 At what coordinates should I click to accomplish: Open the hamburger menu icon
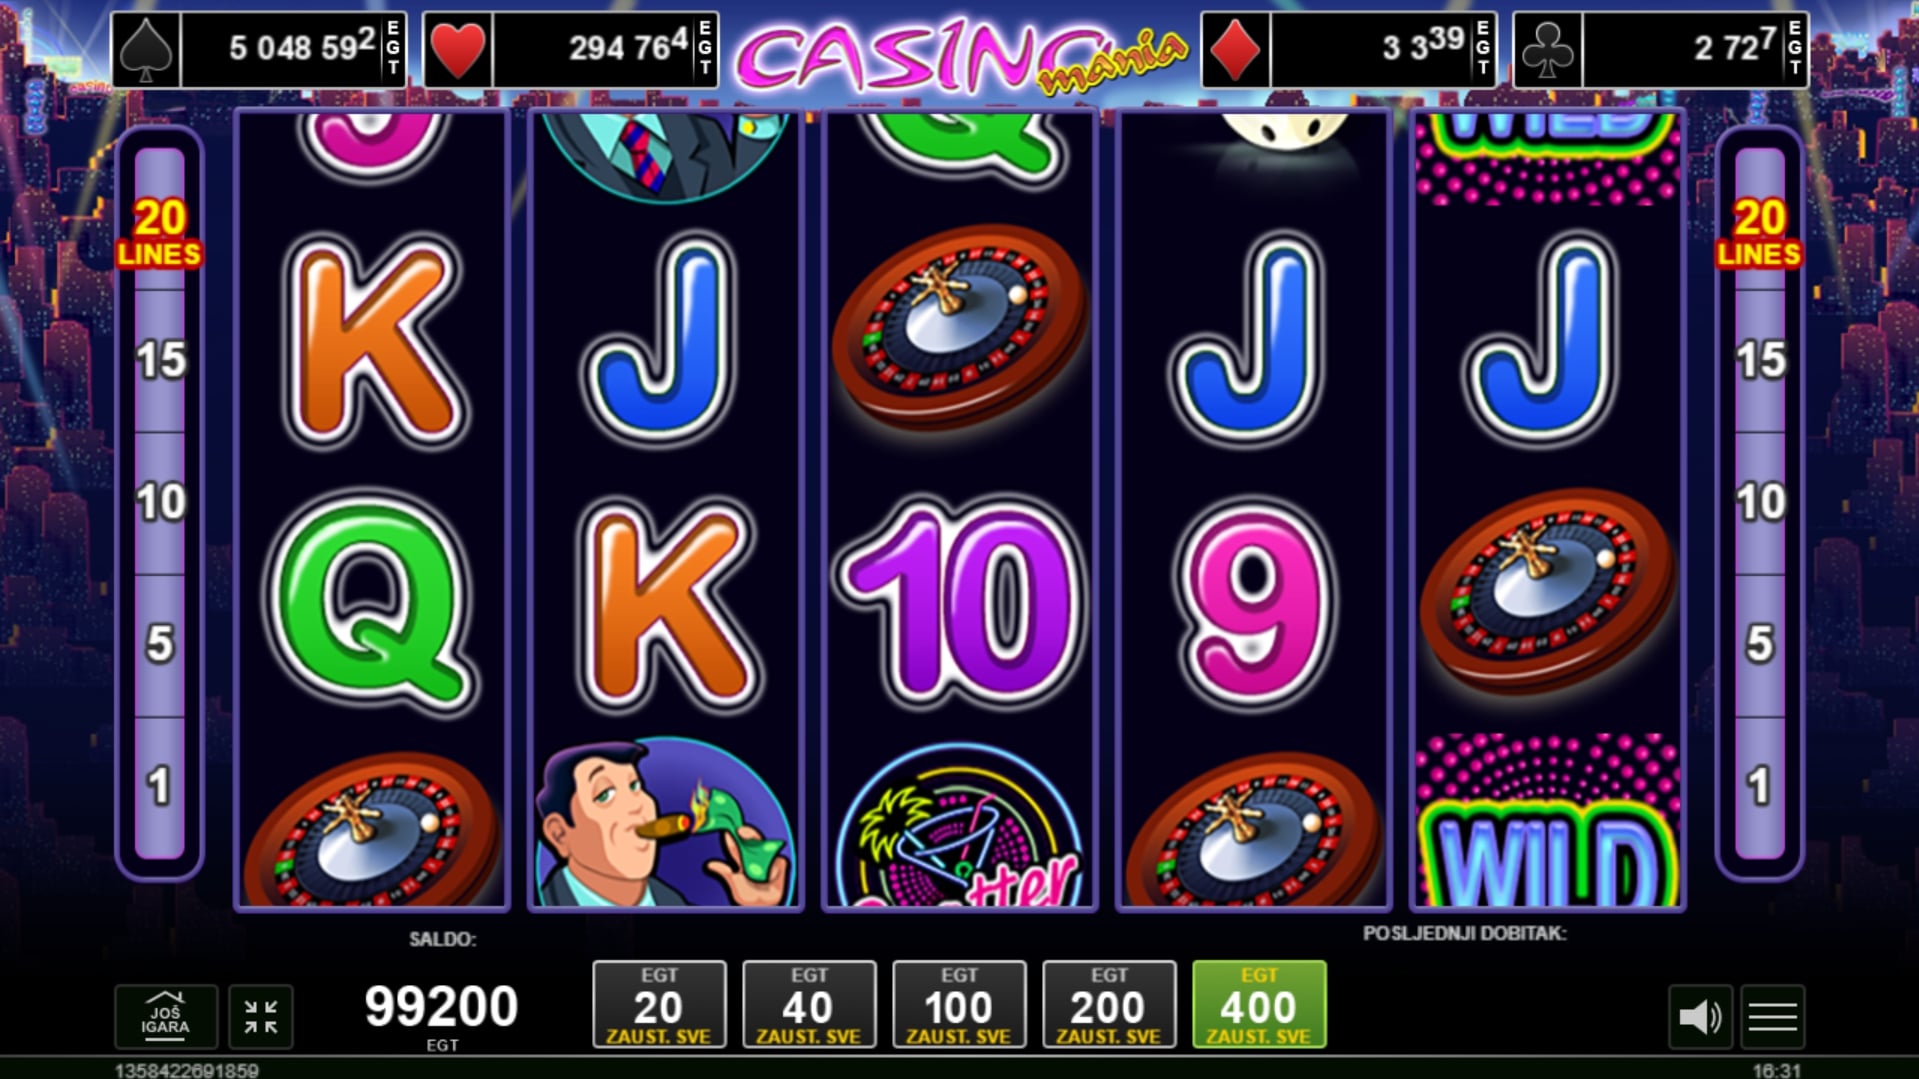1772,1017
